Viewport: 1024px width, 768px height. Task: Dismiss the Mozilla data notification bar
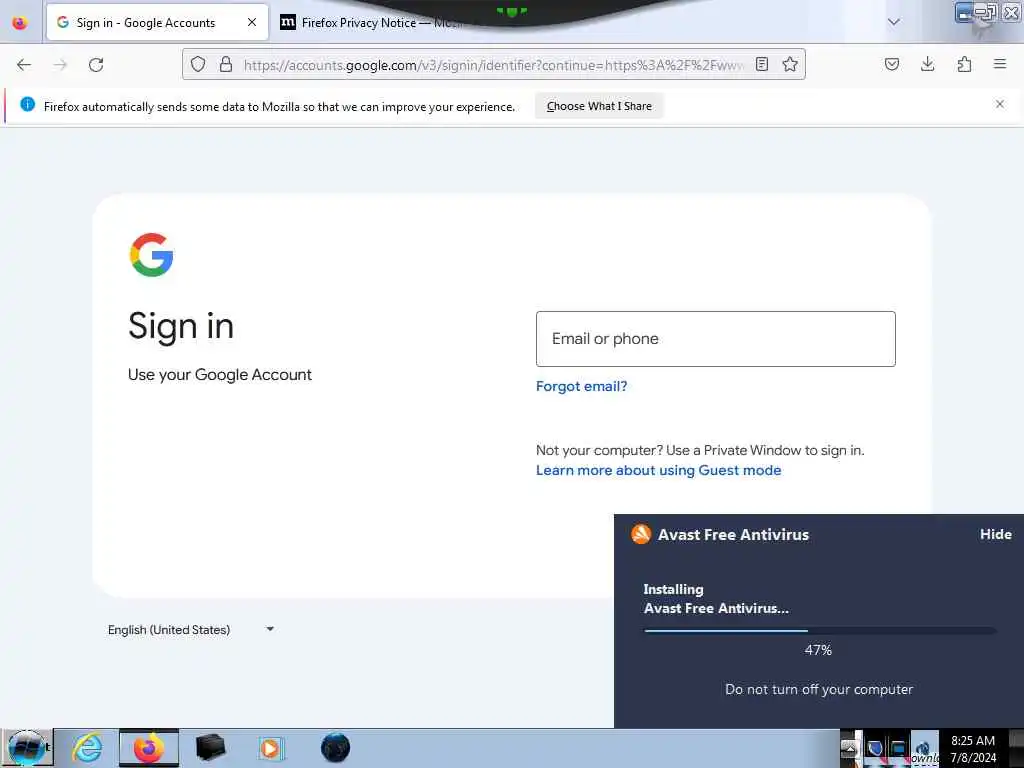click(x=1000, y=104)
